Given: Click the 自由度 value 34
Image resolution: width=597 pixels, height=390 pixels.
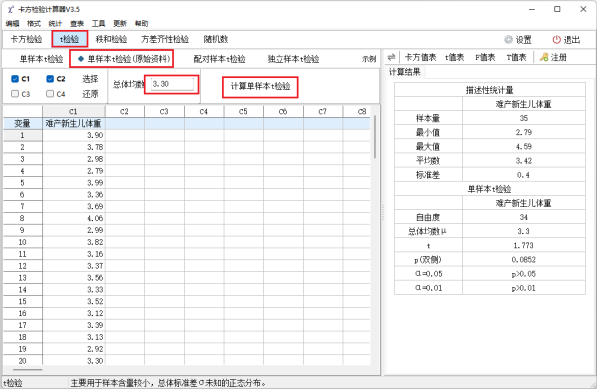Looking at the screenshot, I should [x=524, y=217].
